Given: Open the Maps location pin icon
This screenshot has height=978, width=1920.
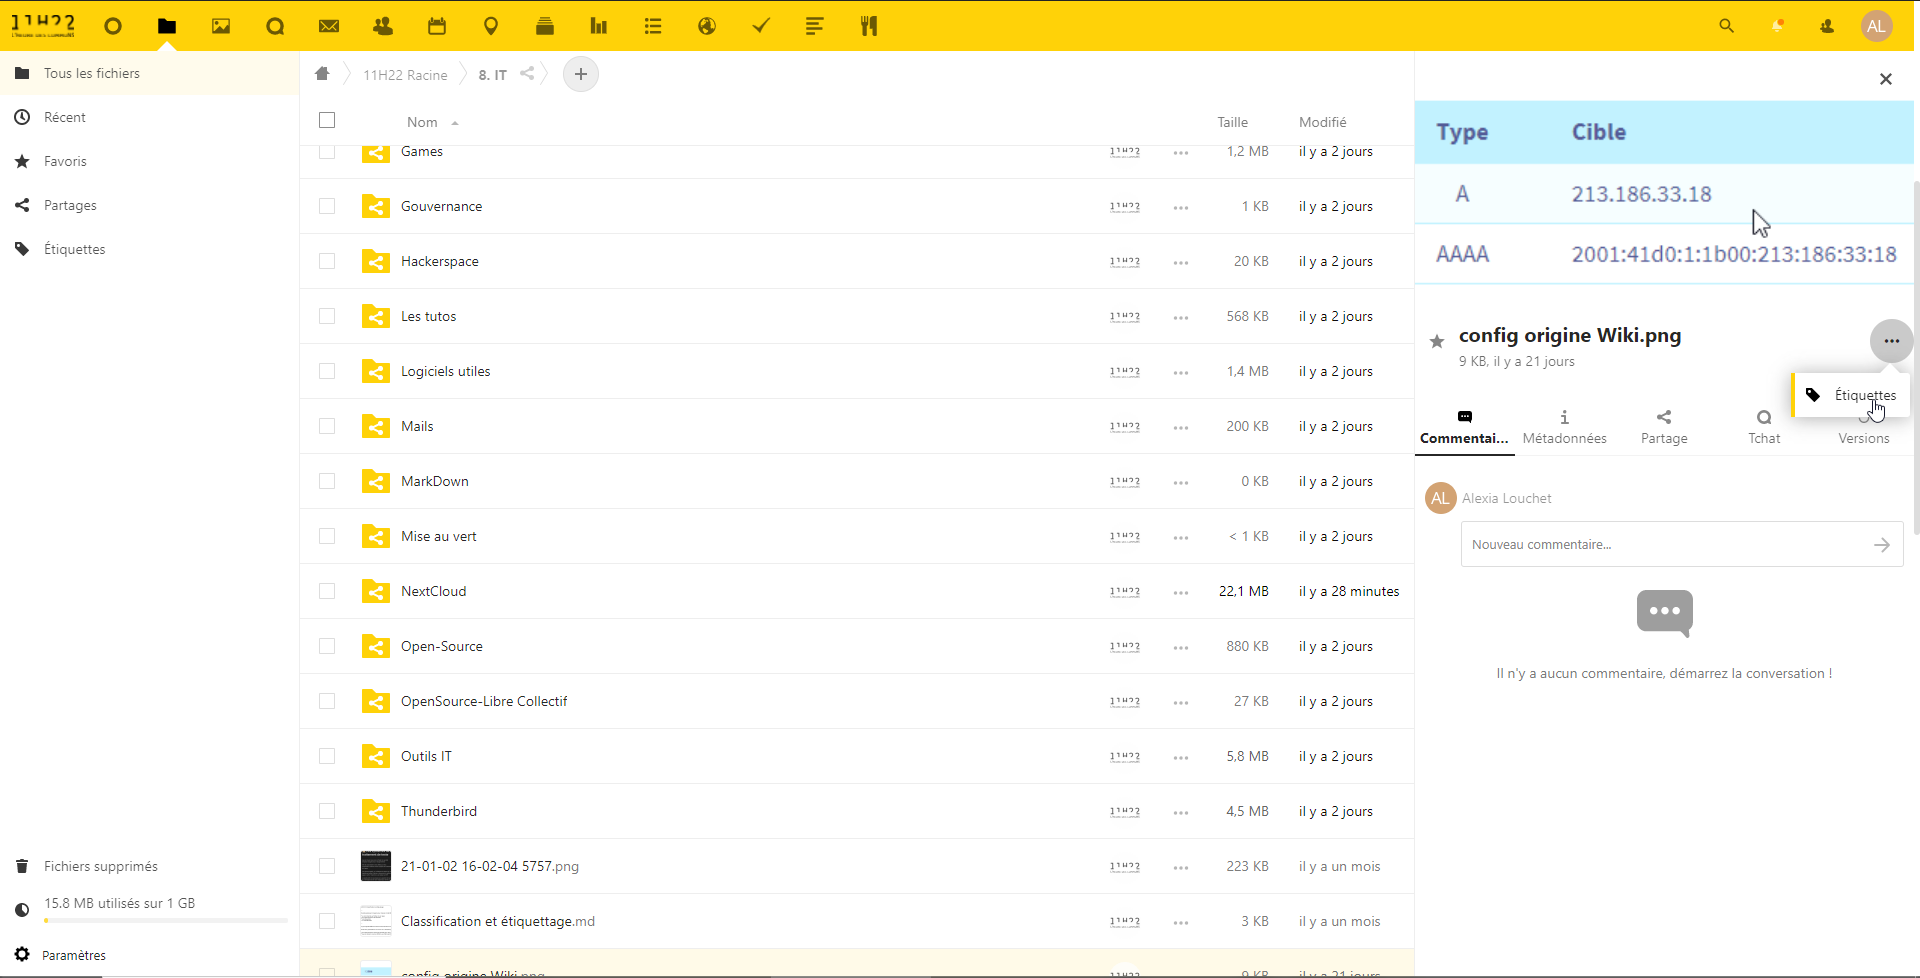Looking at the screenshot, I should coord(491,27).
